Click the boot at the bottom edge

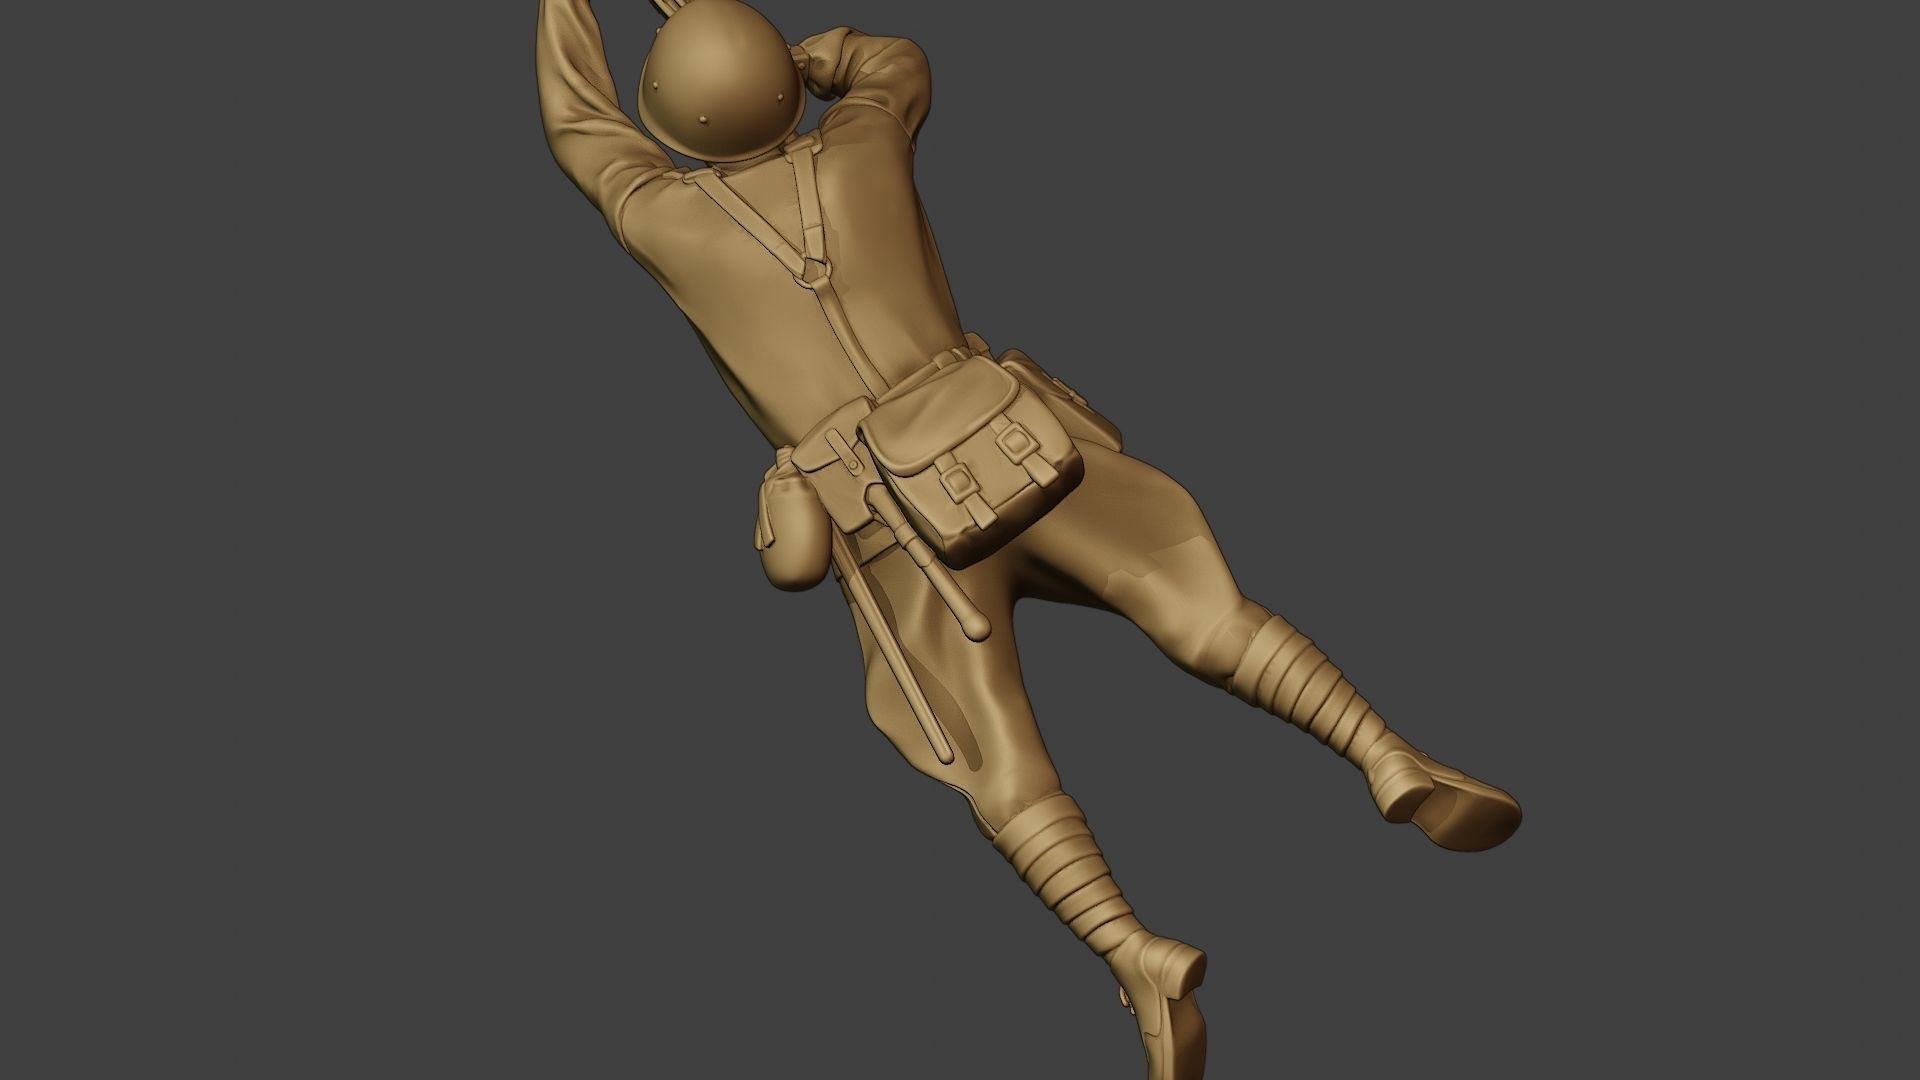(1160, 1010)
